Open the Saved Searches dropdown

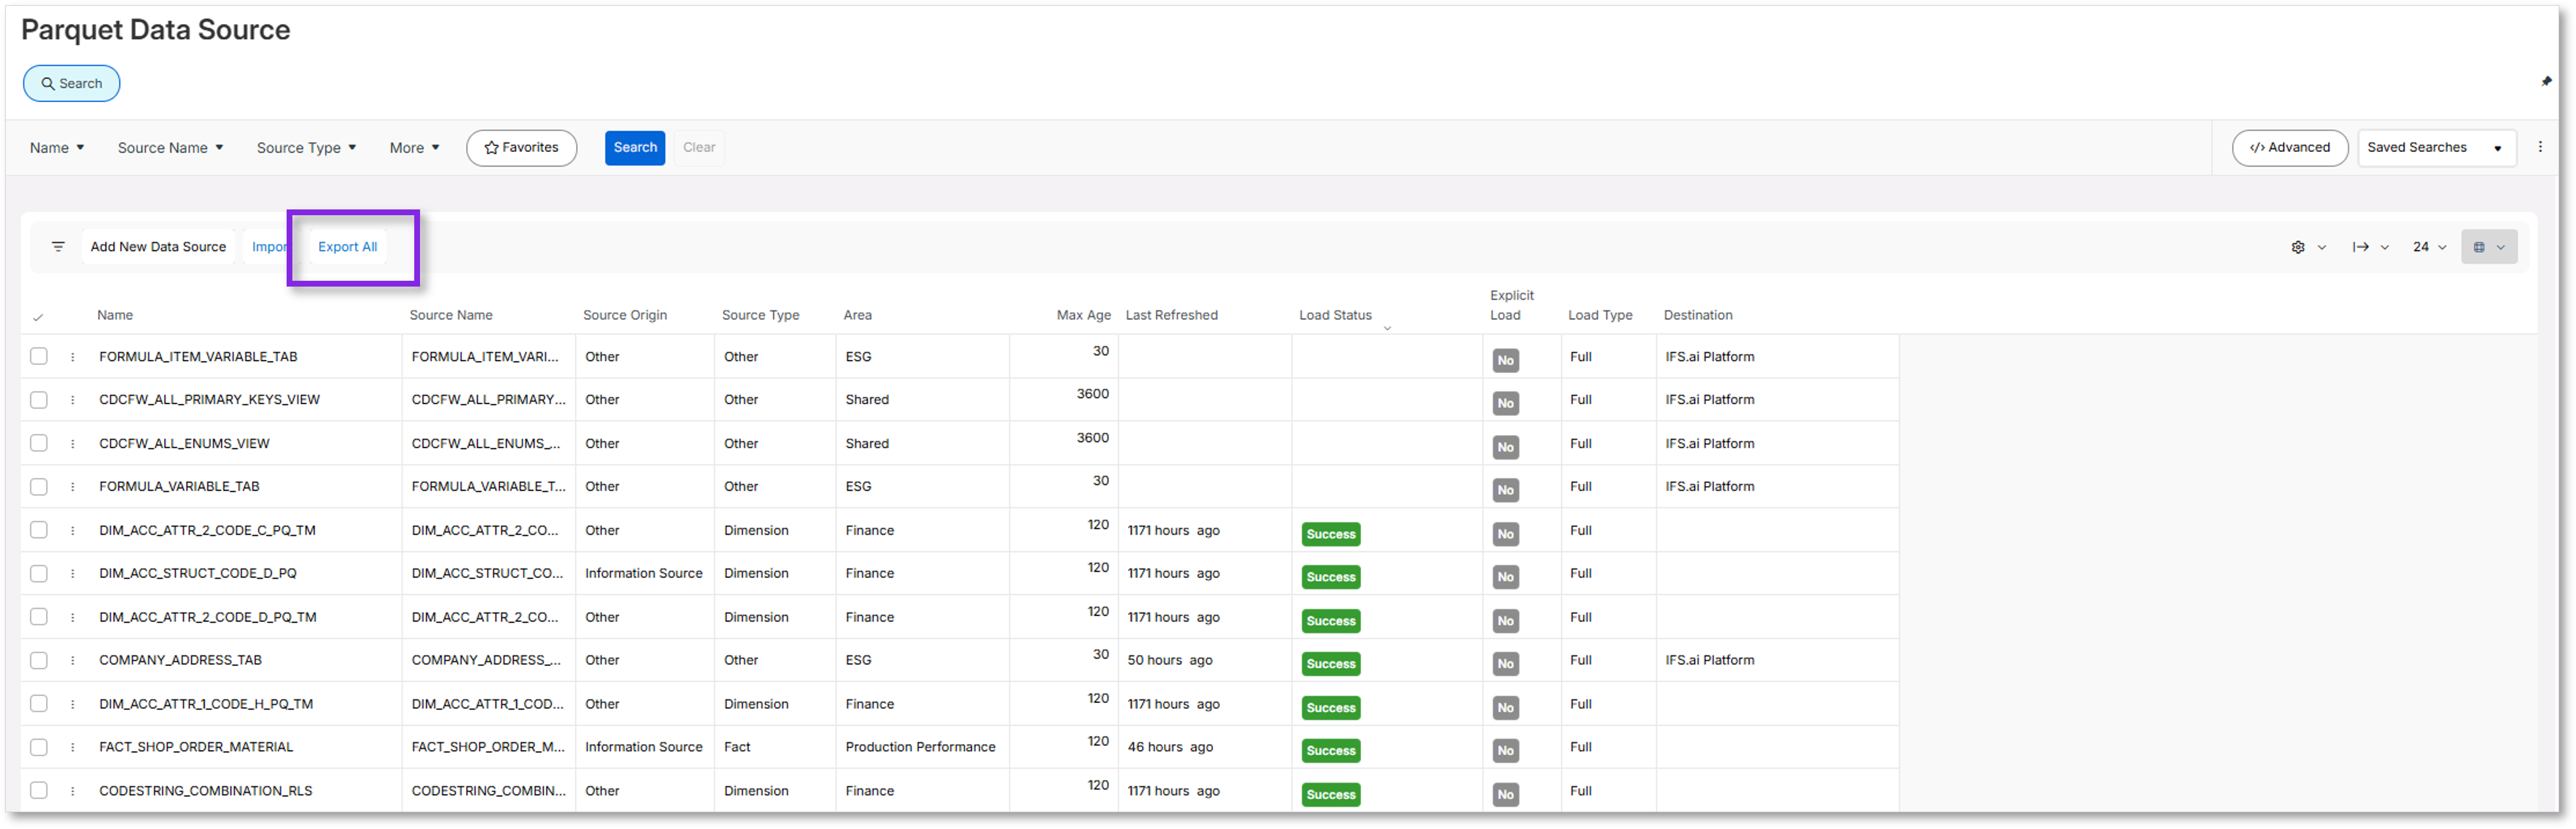(x=2436, y=148)
